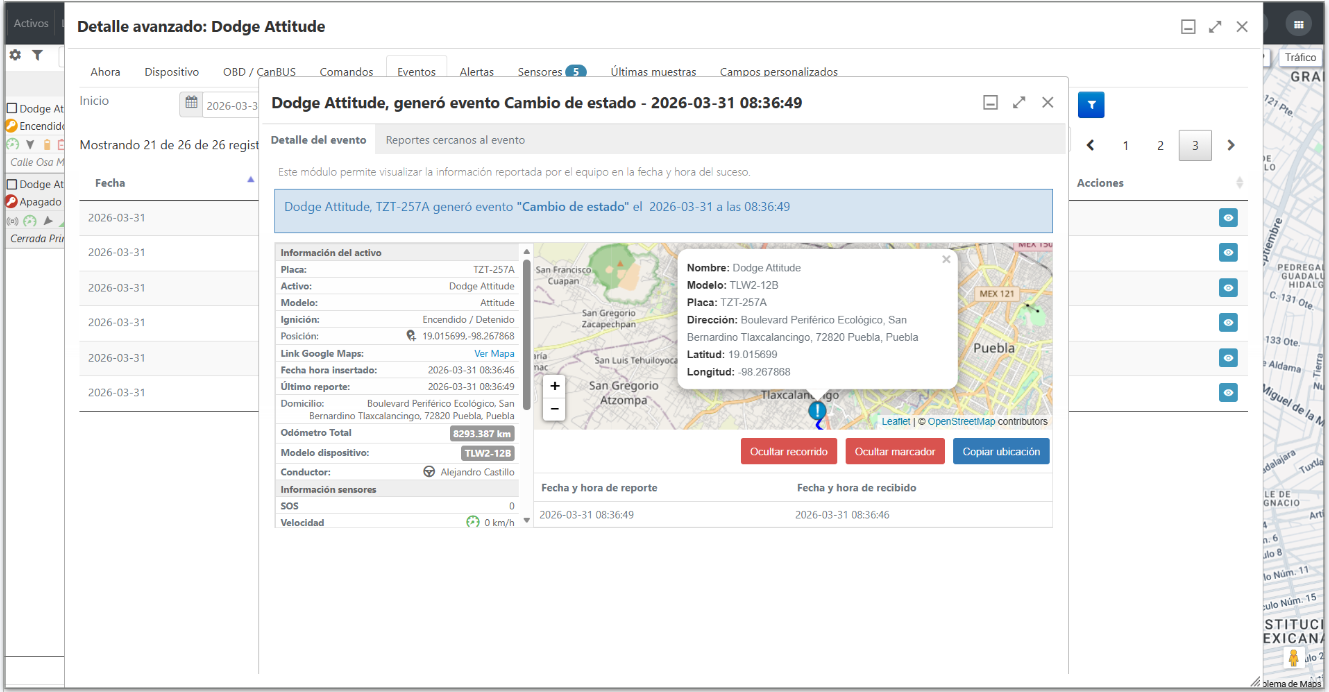Viewport: 1329px width, 692px height.
Task: Go to the previous results page
Action: [1090, 145]
